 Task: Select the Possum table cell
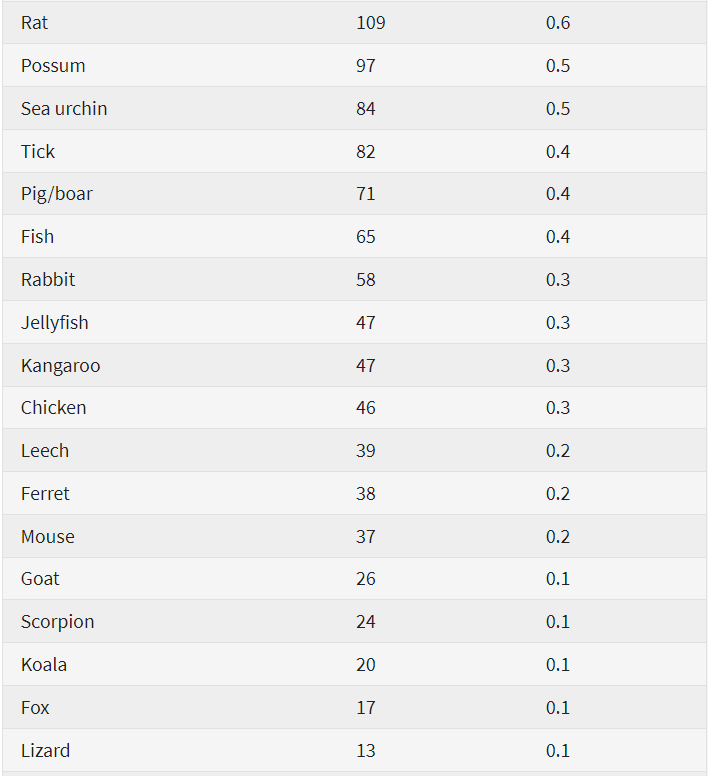tap(53, 66)
